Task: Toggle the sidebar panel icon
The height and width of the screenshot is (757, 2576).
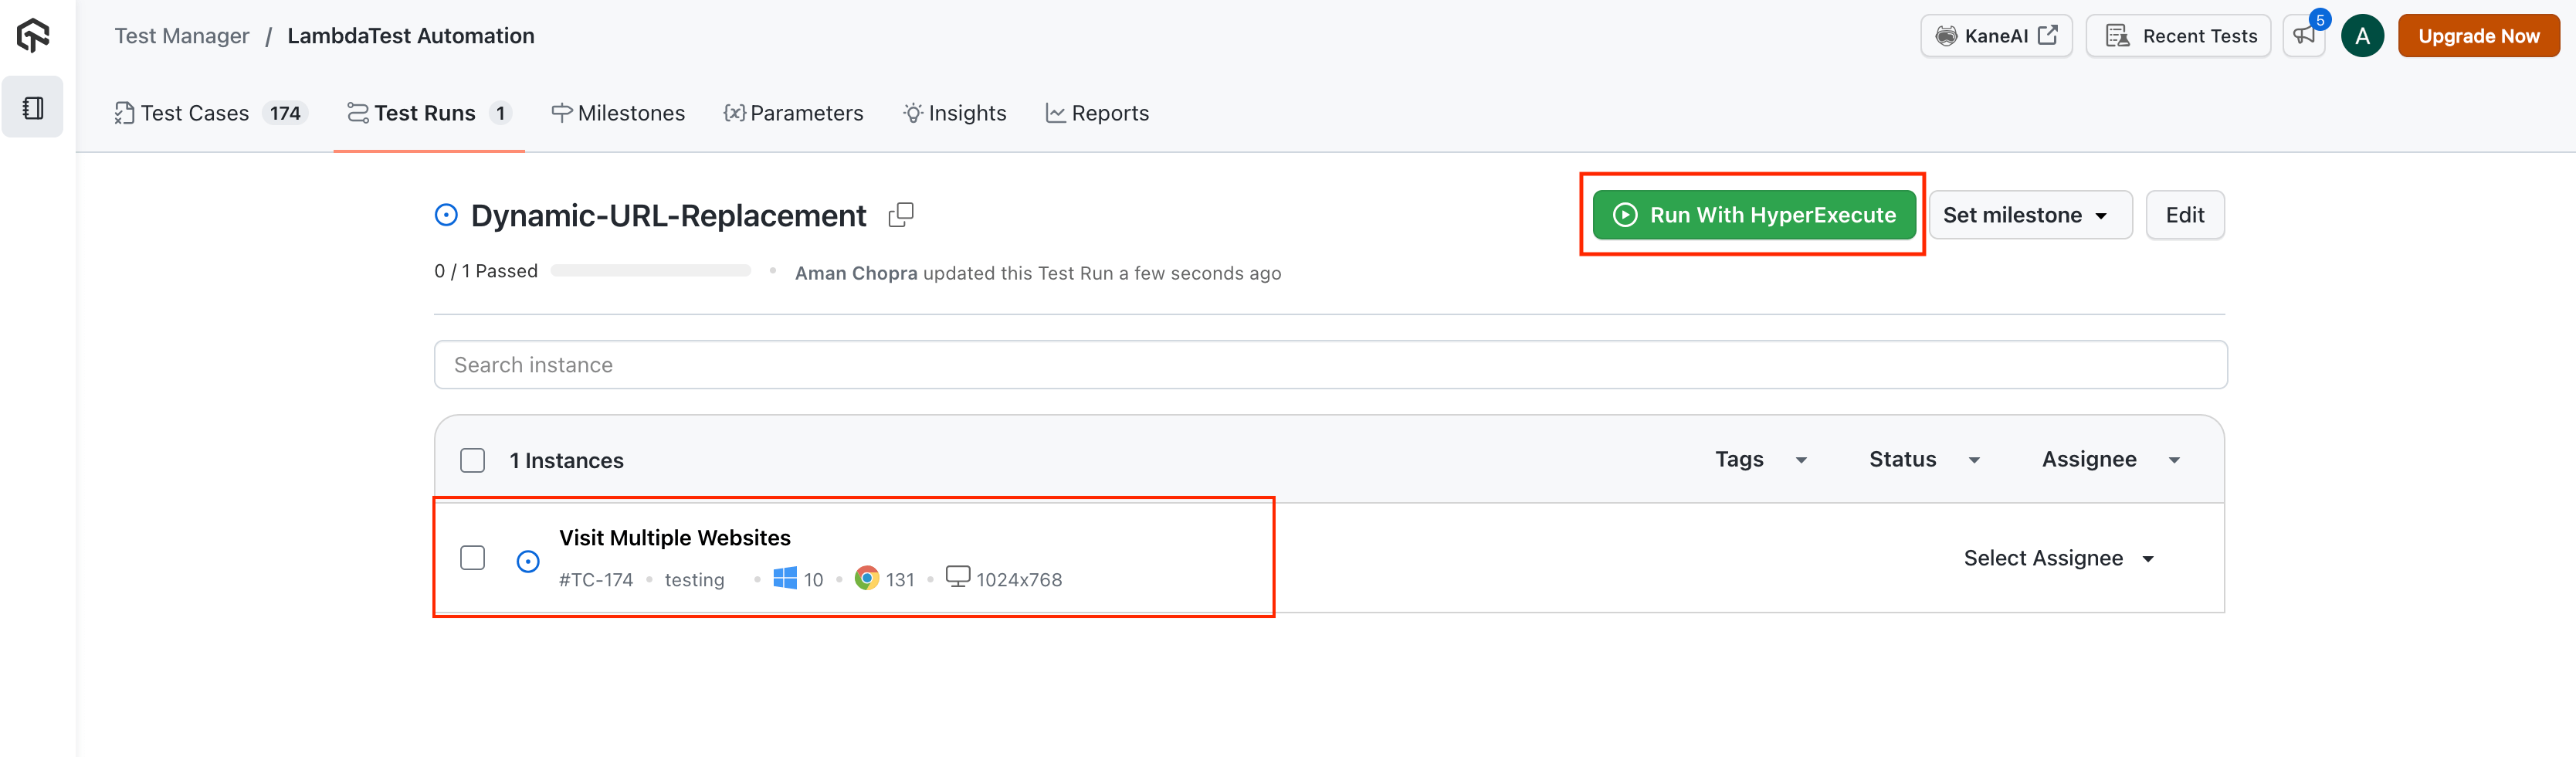Action: pos(33,108)
